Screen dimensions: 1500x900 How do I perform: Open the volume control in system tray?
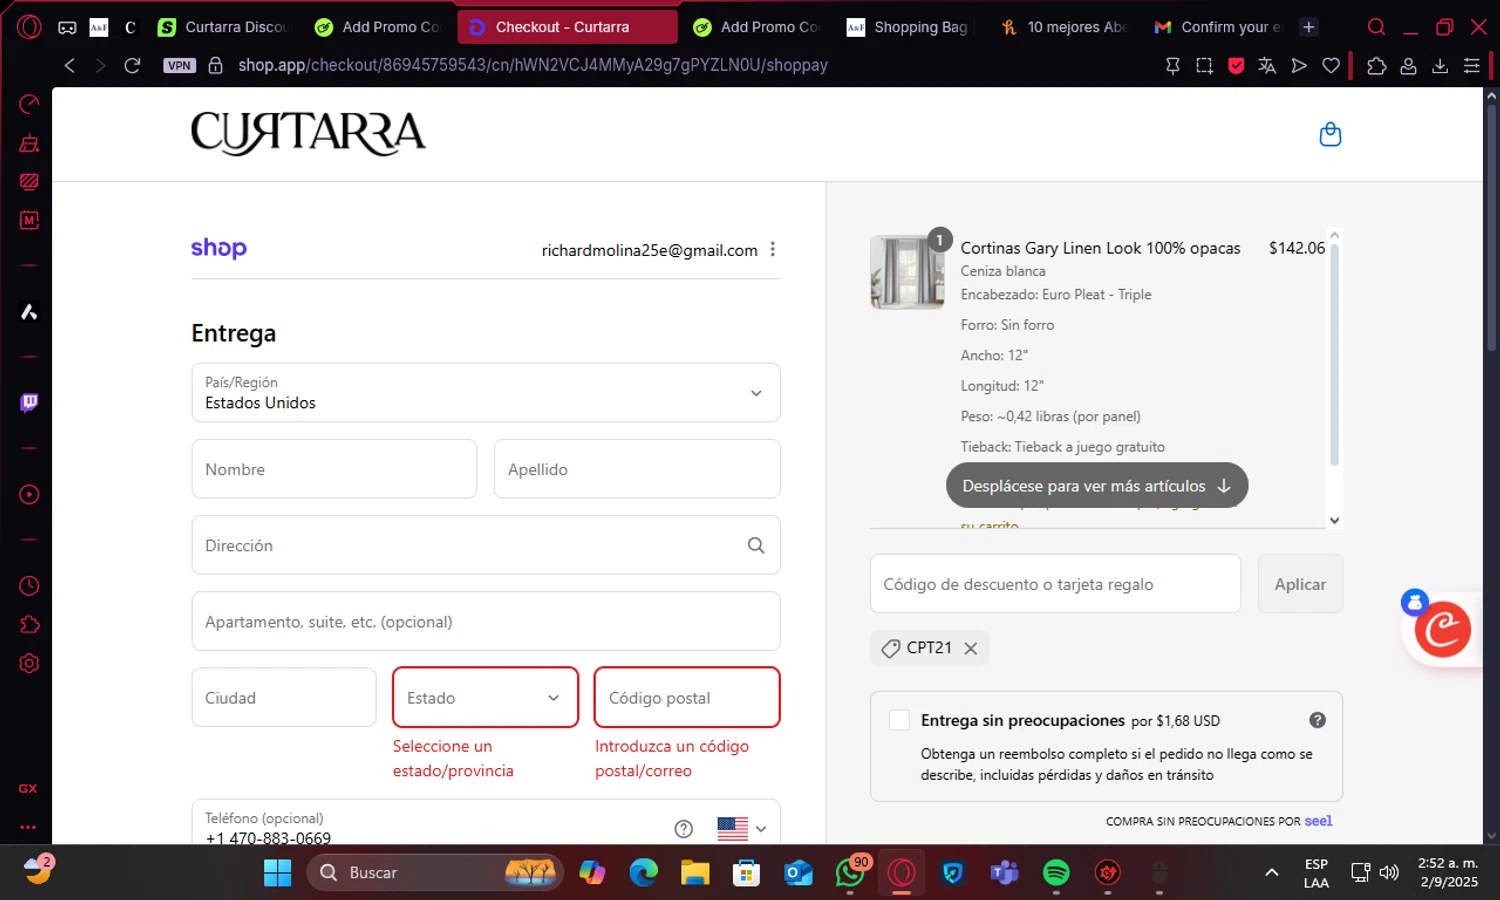(1389, 872)
